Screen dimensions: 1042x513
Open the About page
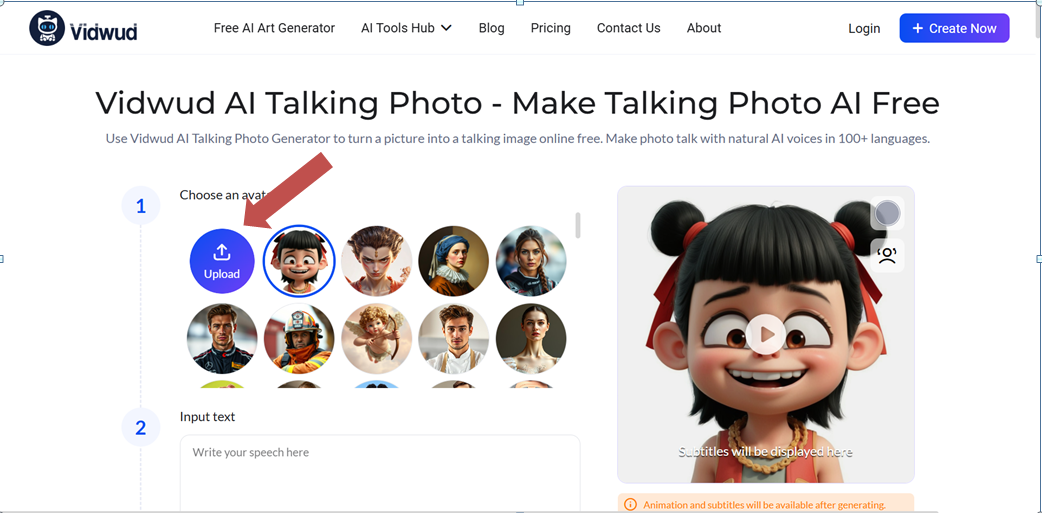tap(704, 28)
